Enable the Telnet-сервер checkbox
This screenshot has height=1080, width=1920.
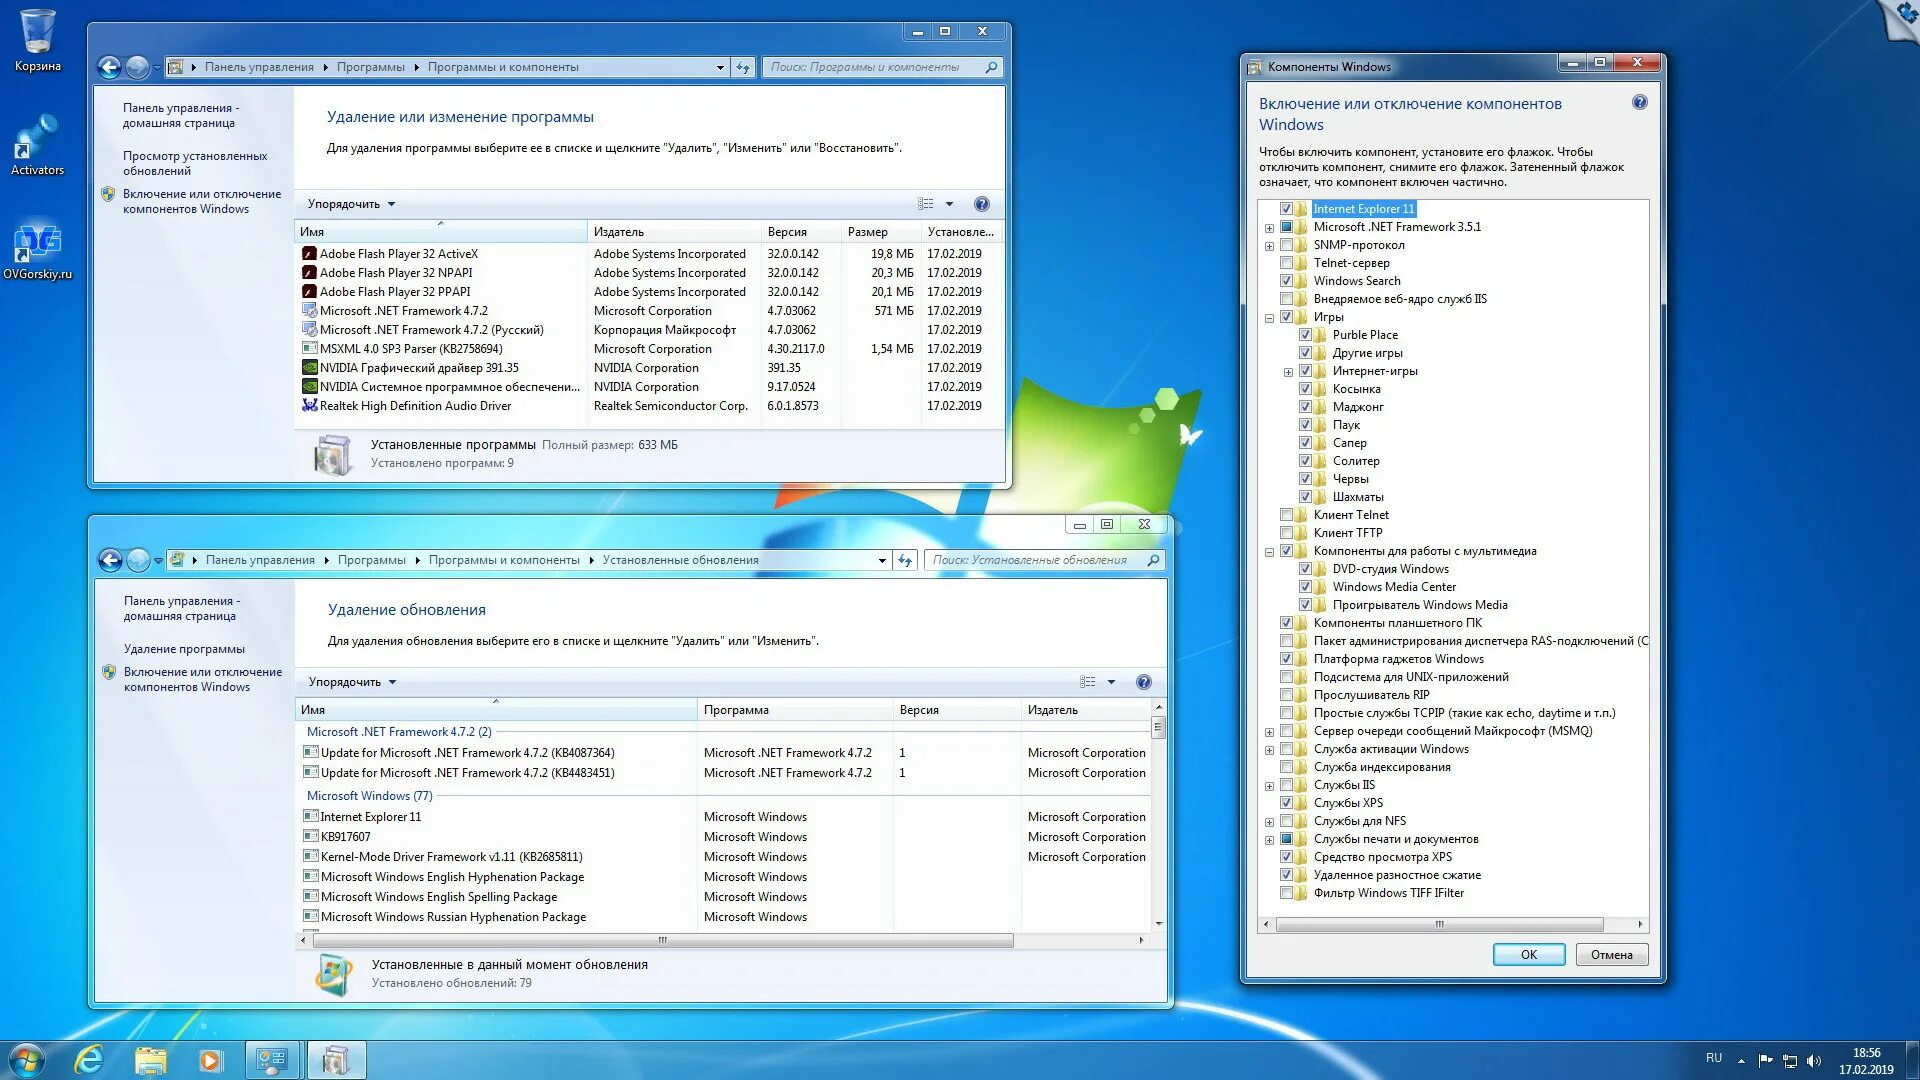click(1286, 263)
